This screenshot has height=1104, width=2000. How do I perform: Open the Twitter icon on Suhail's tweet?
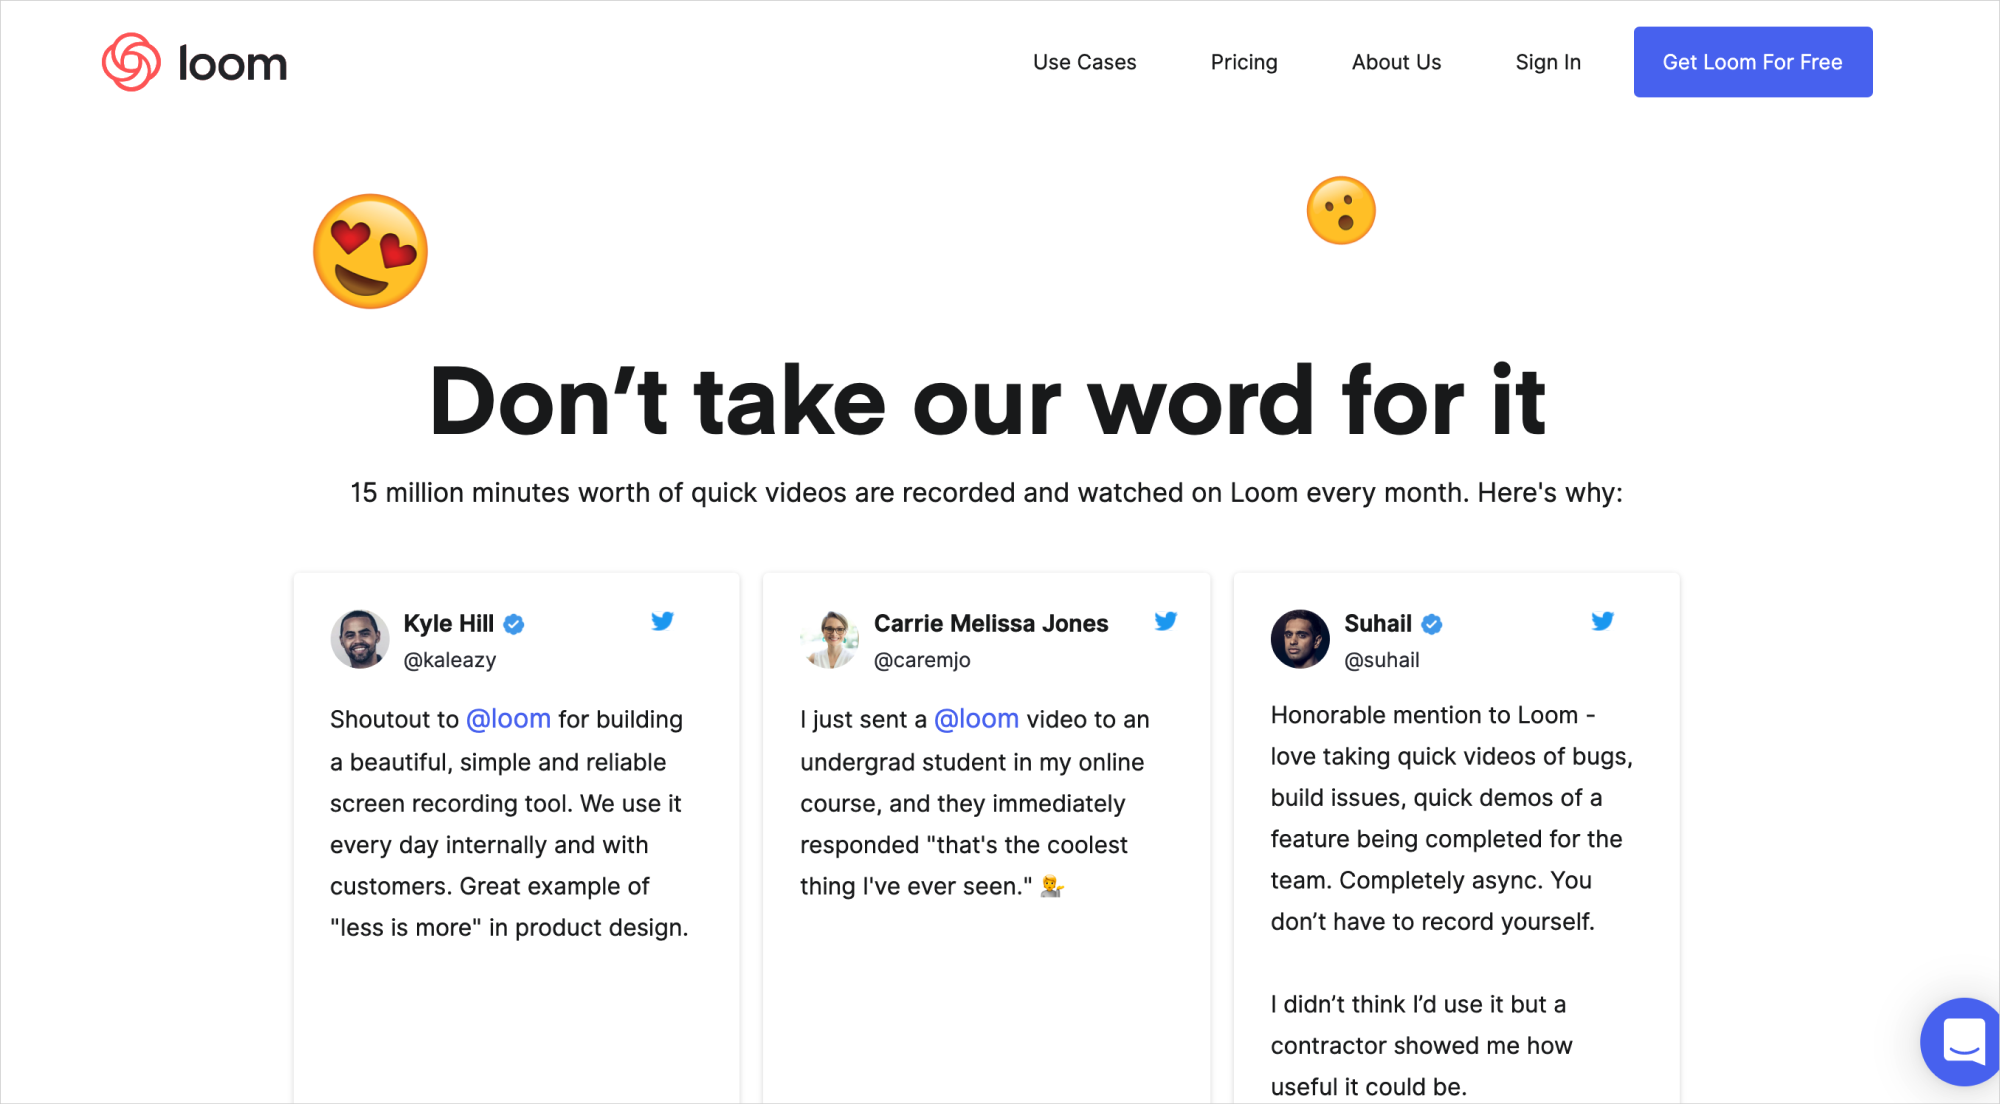click(1603, 621)
